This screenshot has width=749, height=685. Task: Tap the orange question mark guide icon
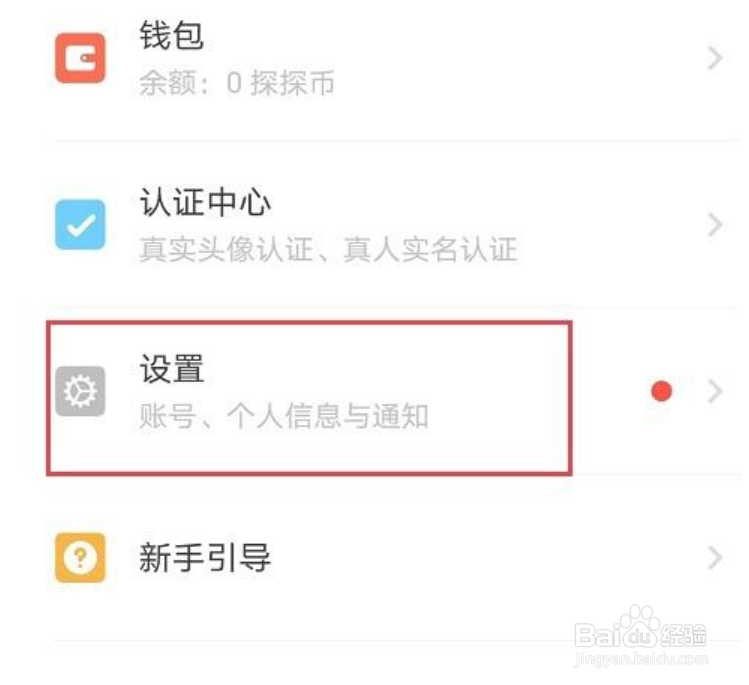[x=80, y=557]
